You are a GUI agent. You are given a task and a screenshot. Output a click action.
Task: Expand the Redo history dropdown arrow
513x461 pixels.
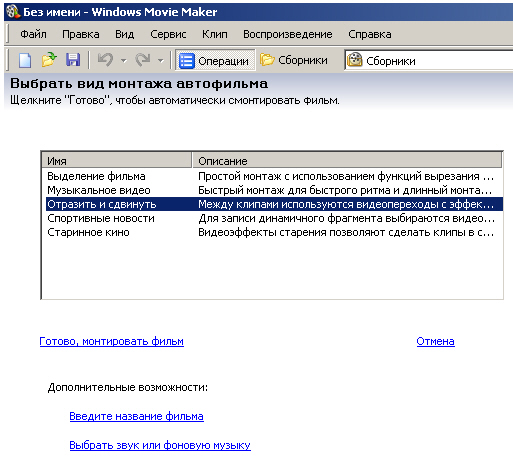[161, 61]
